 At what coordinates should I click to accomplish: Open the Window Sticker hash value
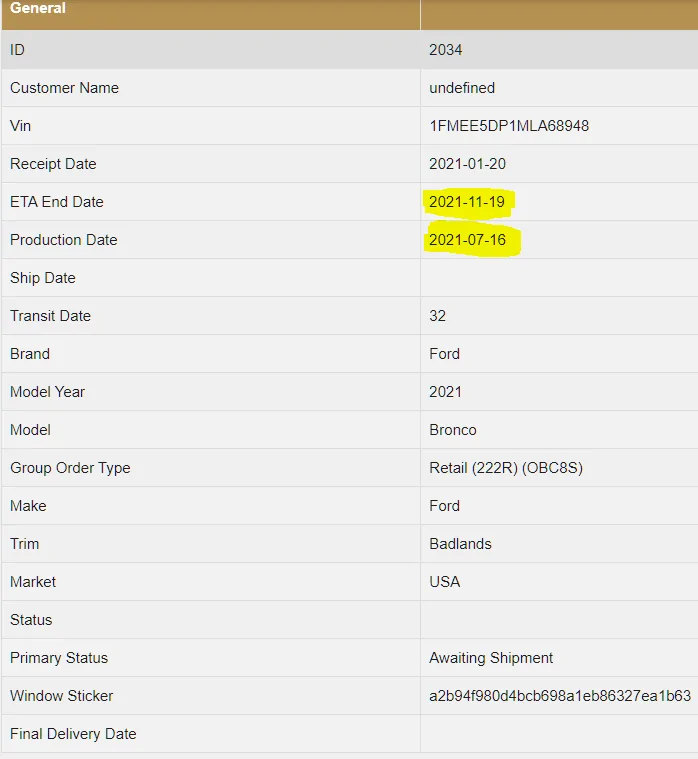pos(560,696)
